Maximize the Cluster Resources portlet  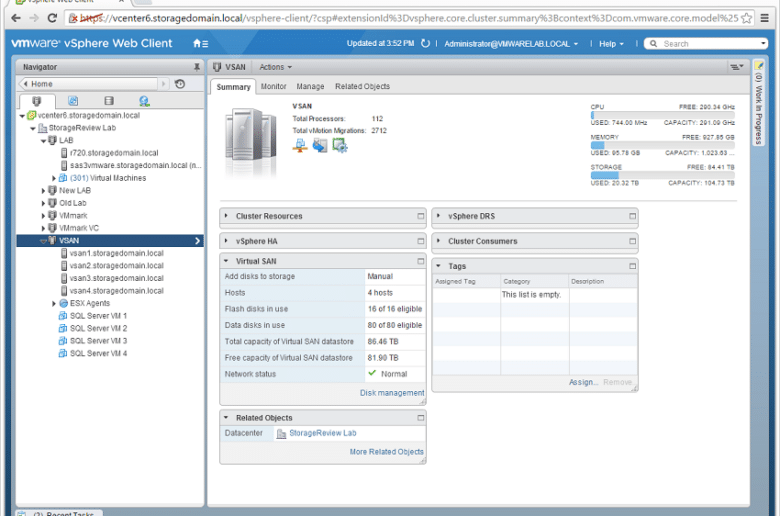point(421,216)
